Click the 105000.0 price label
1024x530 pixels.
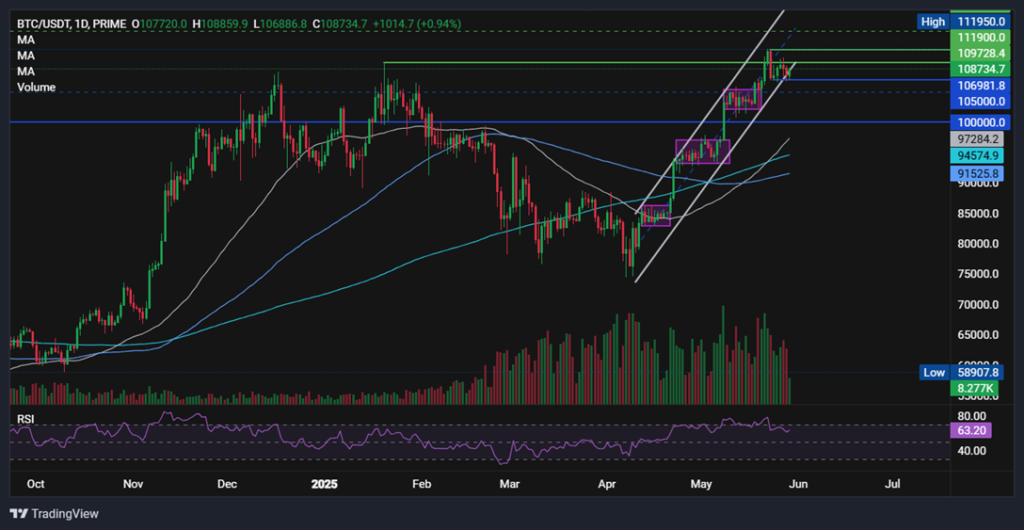pyautogui.click(x=982, y=101)
